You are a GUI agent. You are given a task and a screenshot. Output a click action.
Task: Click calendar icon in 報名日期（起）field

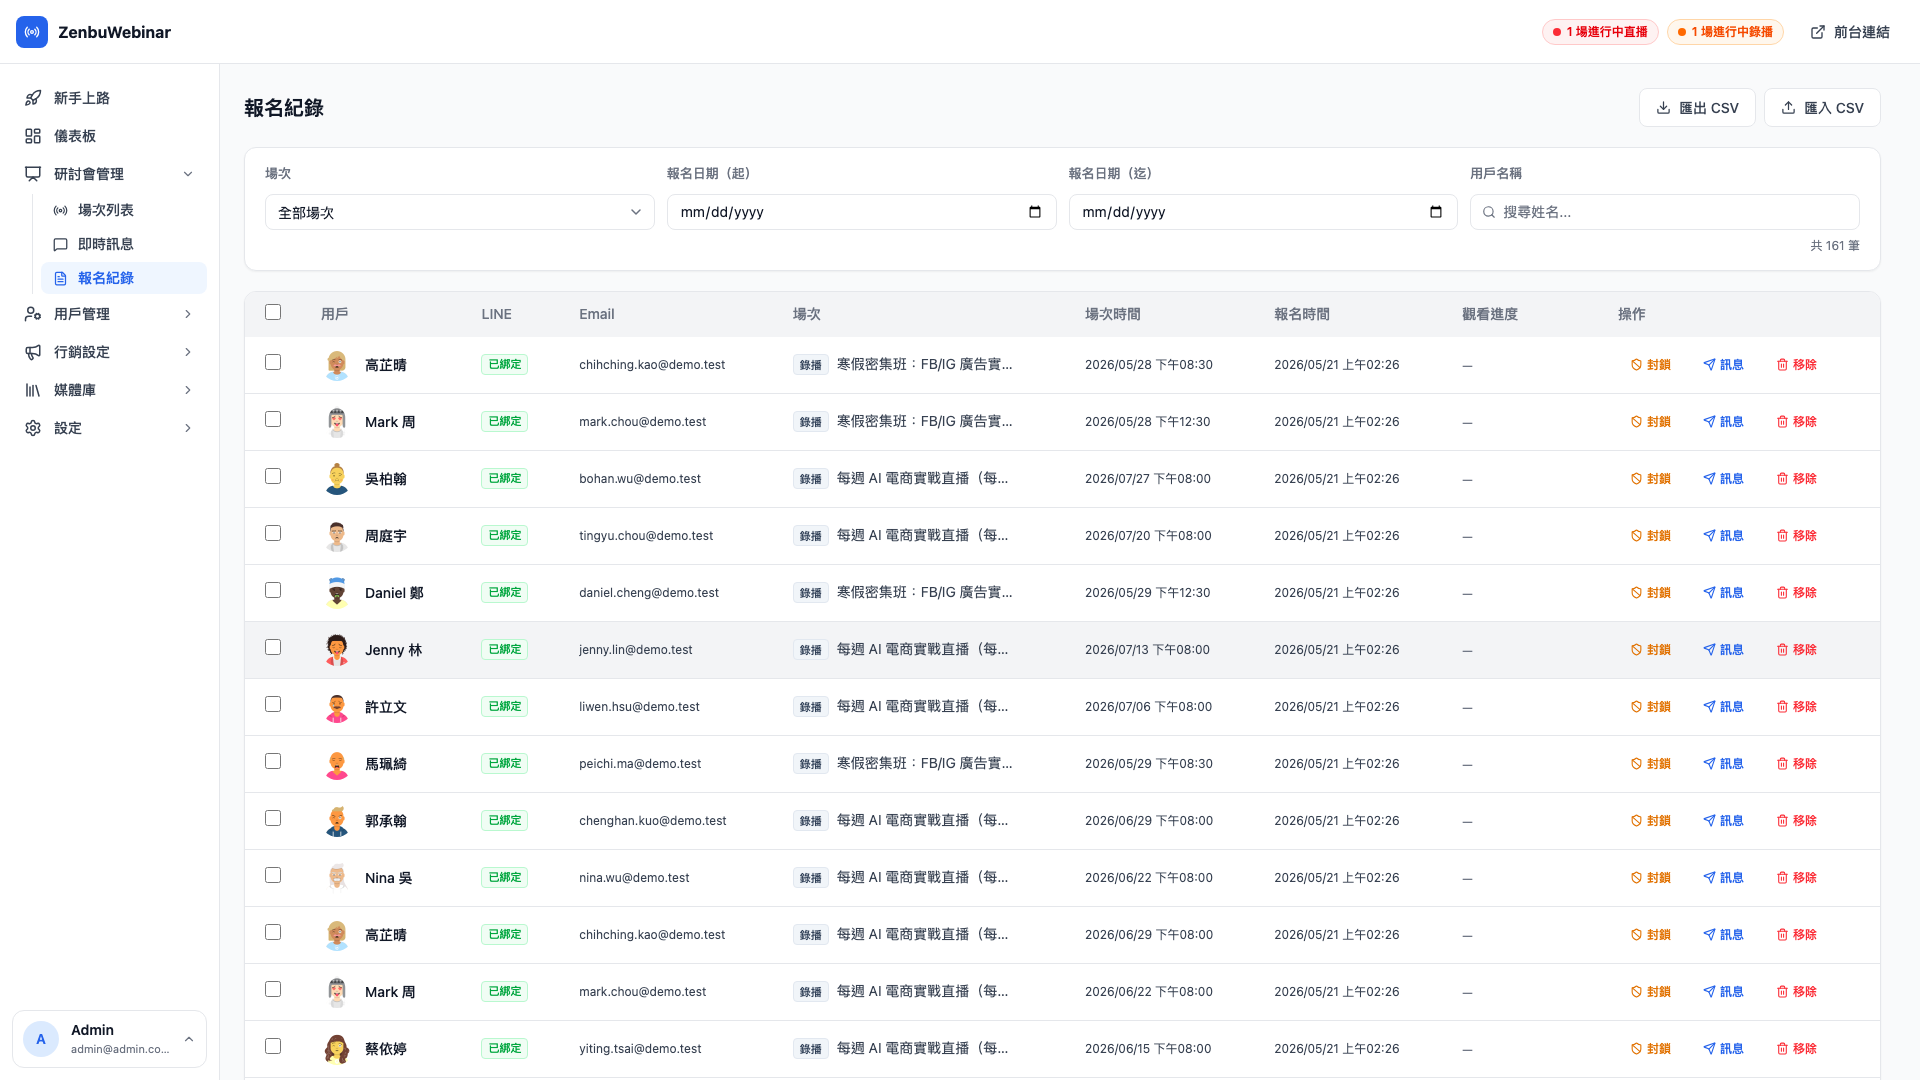point(1035,212)
